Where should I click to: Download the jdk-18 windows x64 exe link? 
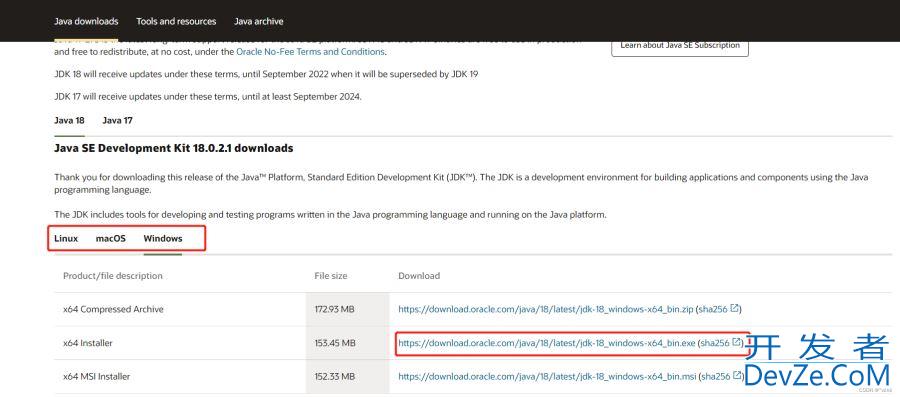point(546,343)
